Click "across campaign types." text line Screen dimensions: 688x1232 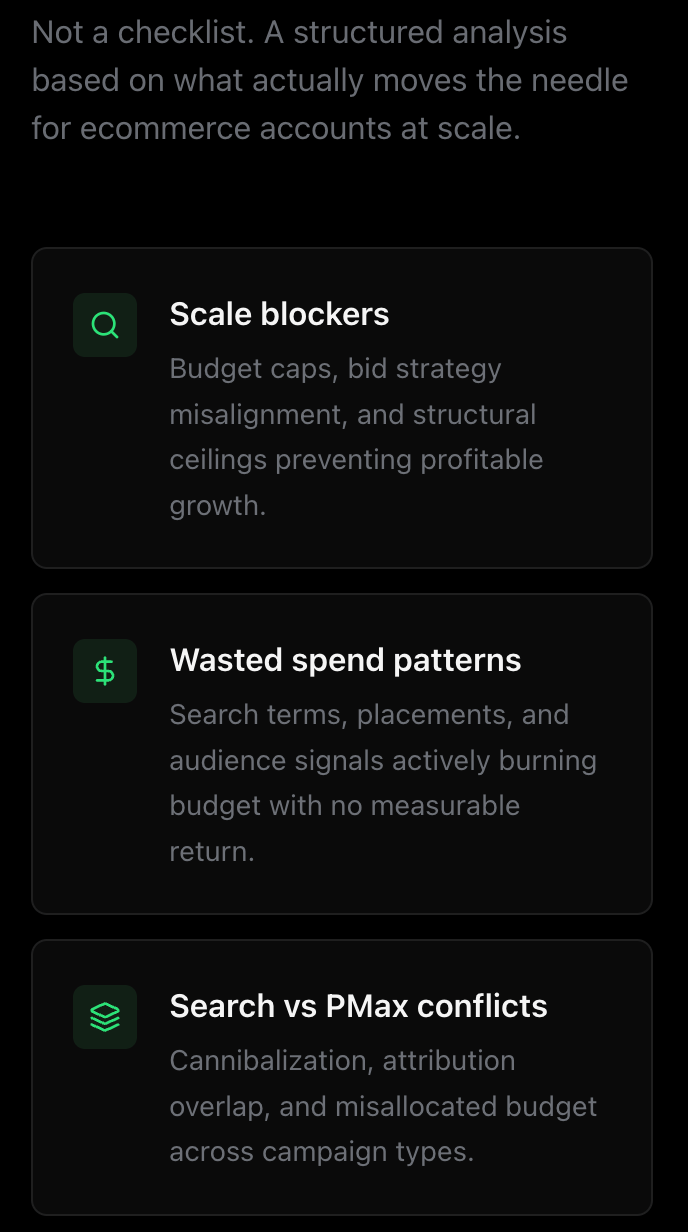(x=321, y=1152)
